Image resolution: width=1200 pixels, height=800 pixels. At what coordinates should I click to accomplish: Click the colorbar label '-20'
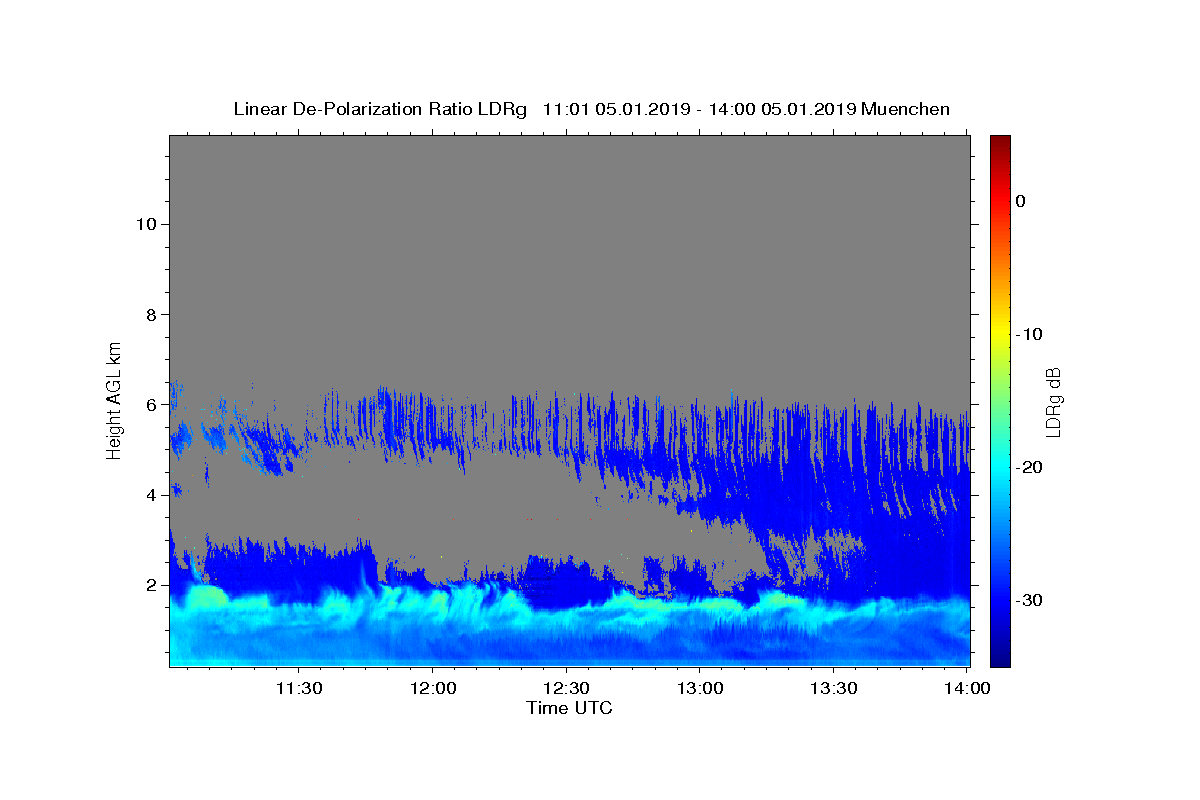point(1029,467)
